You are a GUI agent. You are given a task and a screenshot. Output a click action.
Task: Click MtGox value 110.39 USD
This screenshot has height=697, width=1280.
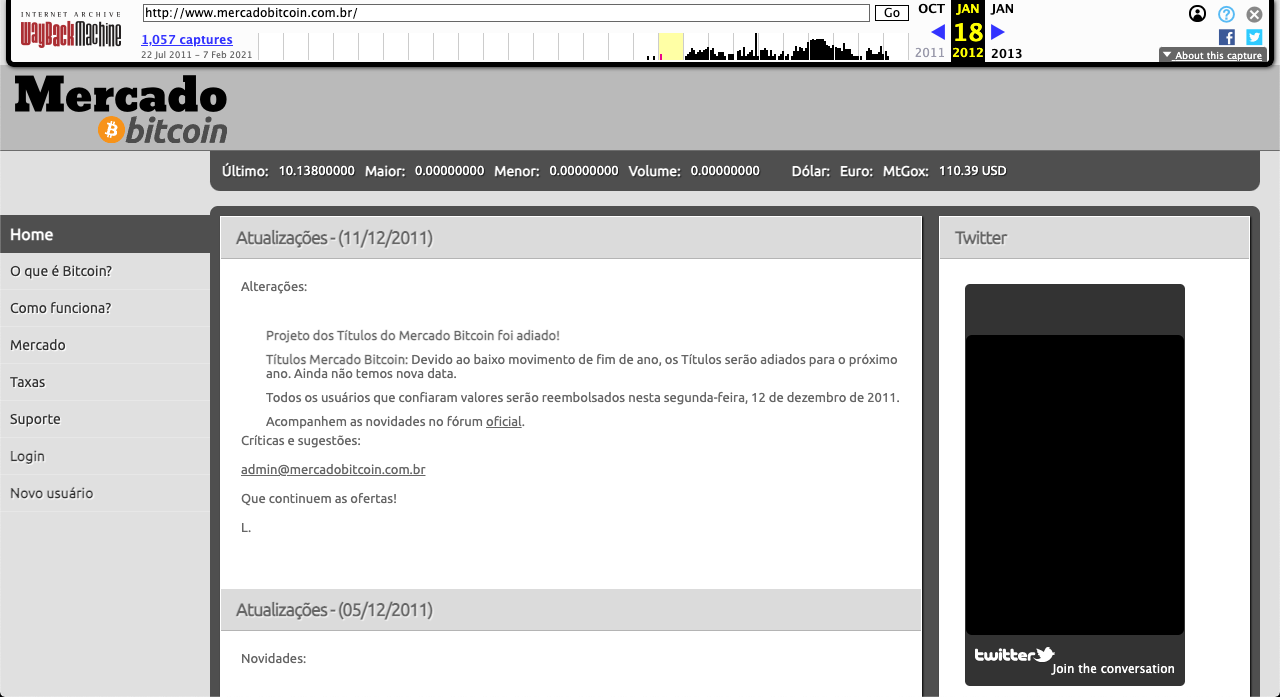click(x=972, y=171)
